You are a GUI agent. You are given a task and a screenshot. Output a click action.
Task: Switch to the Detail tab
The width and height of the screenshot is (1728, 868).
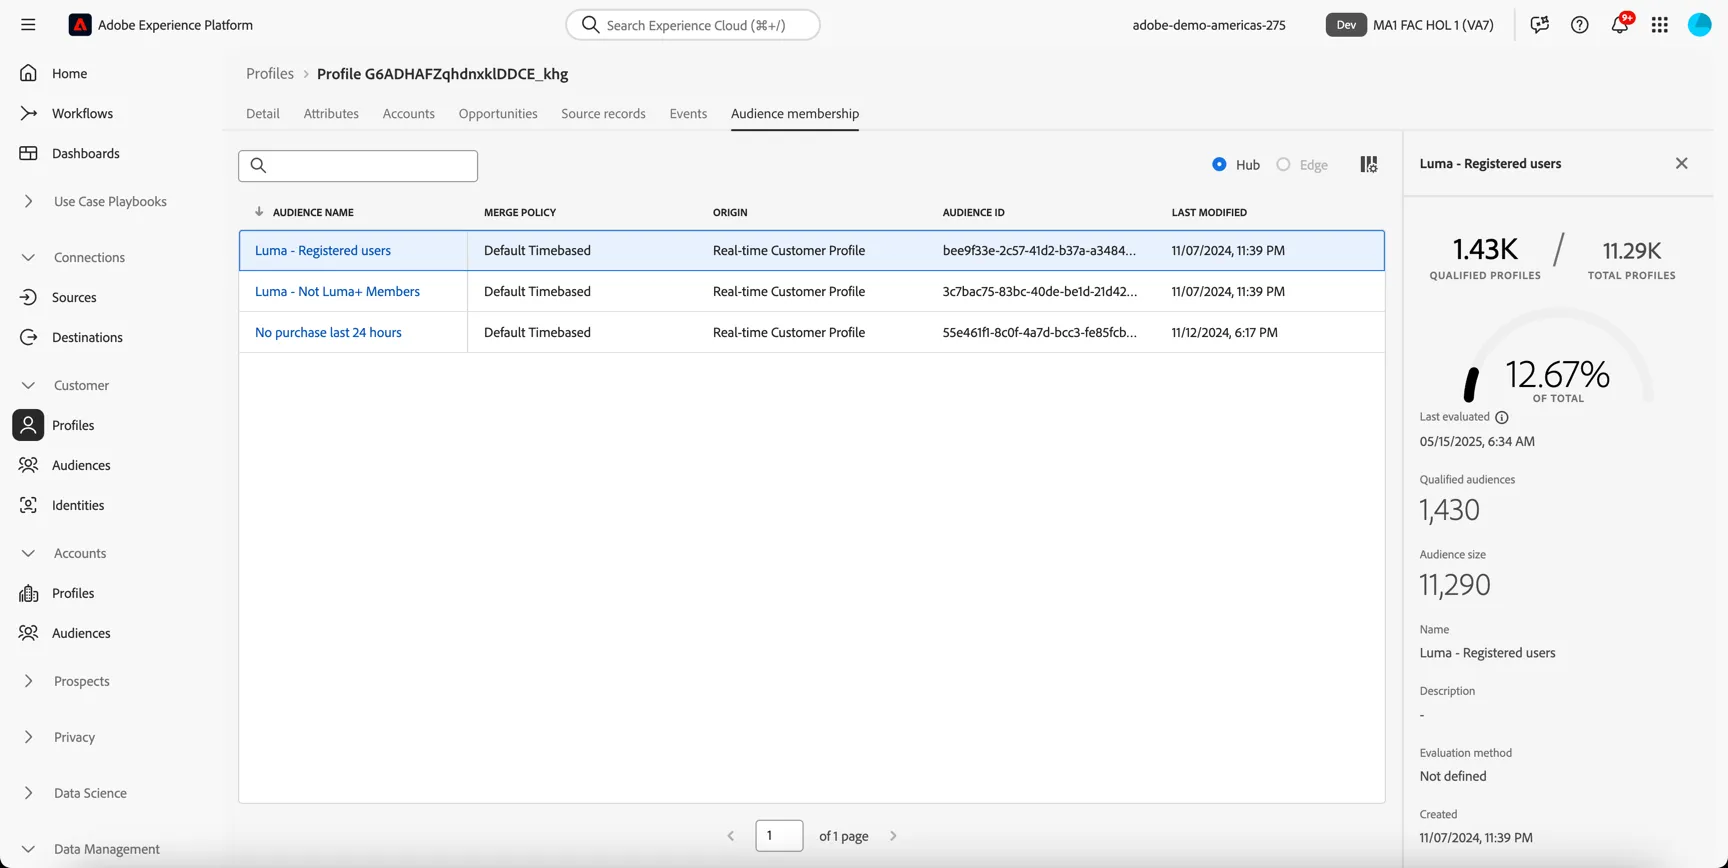pyautogui.click(x=263, y=113)
